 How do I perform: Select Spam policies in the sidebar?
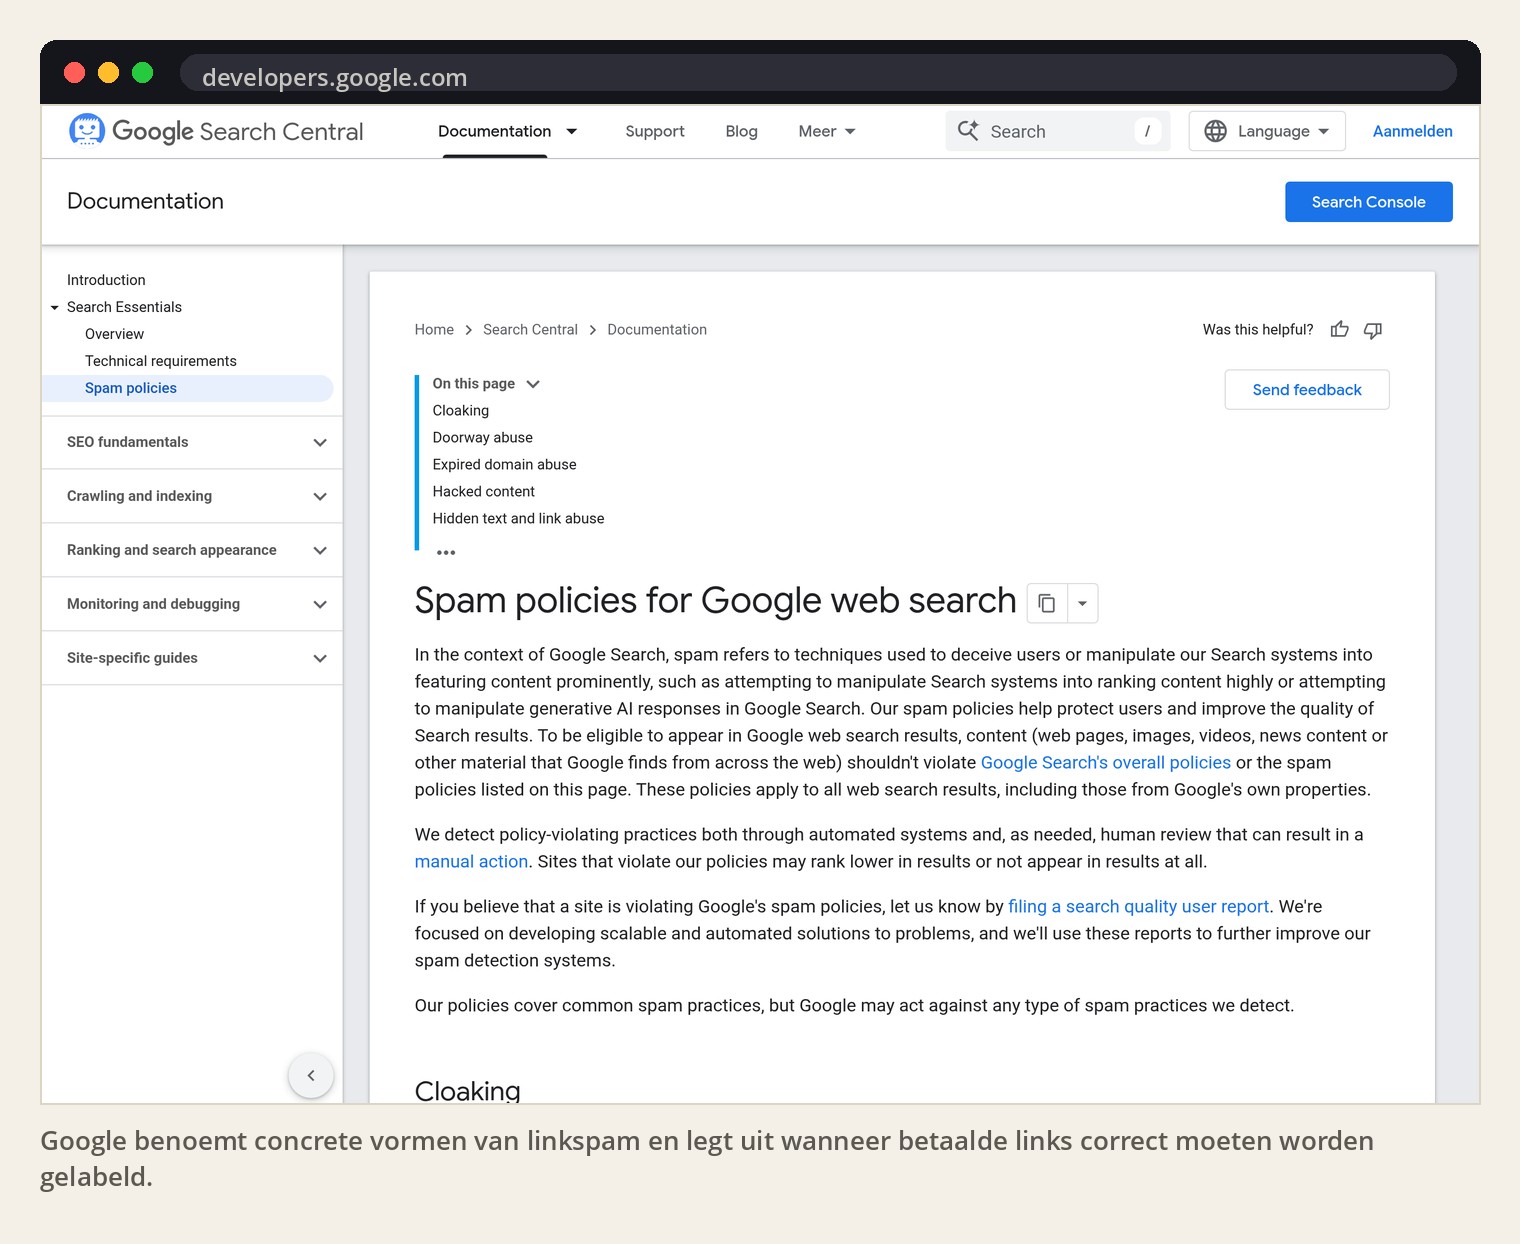188,388
